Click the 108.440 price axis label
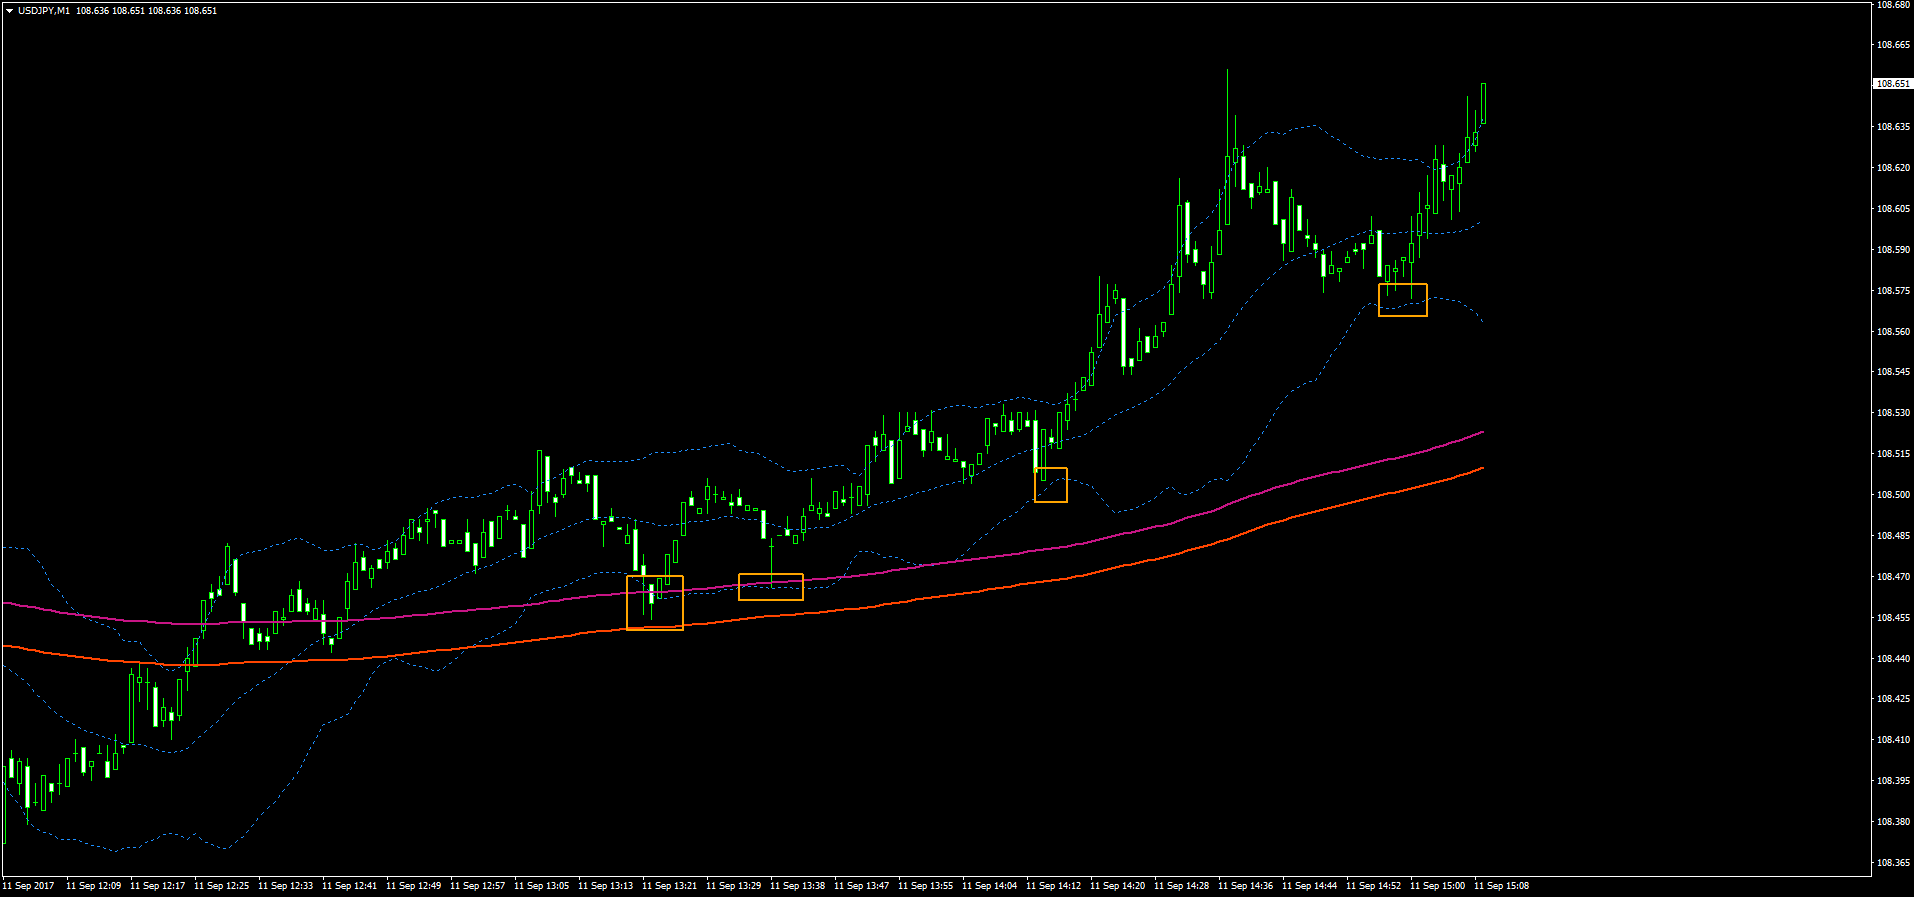The width and height of the screenshot is (1914, 897). click(x=1894, y=659)
